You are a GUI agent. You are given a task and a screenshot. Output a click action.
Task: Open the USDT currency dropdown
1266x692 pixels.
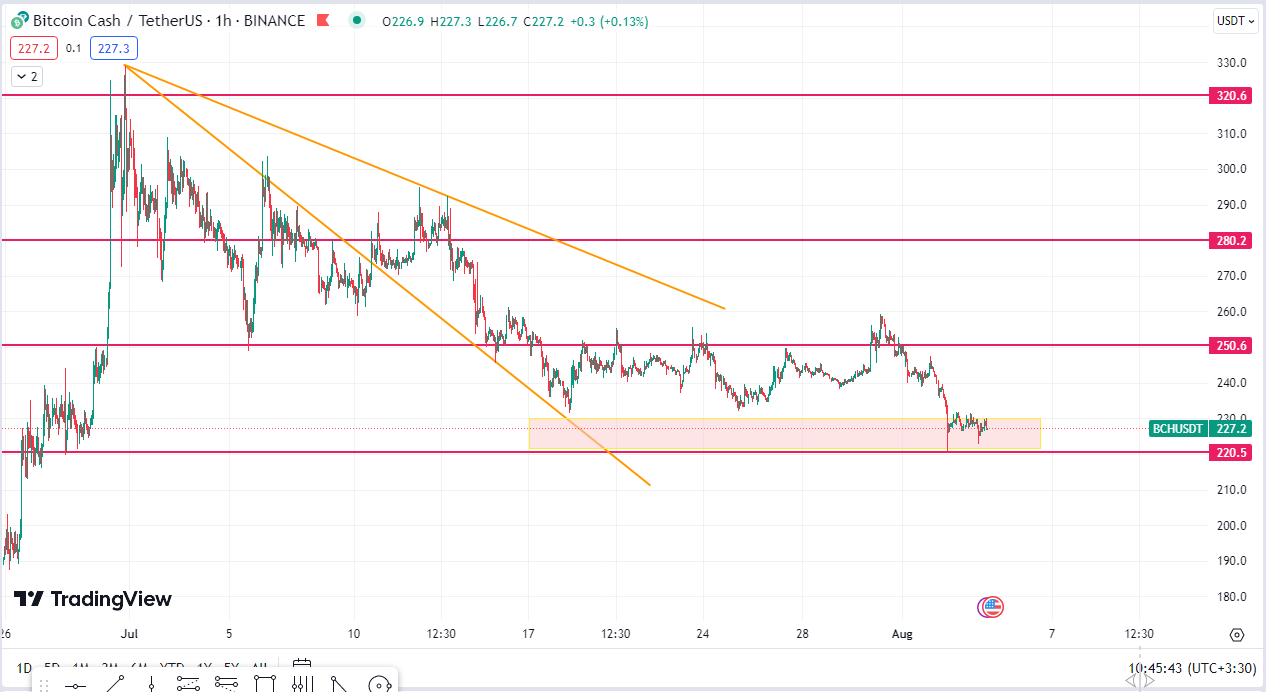coord(1235,21)
